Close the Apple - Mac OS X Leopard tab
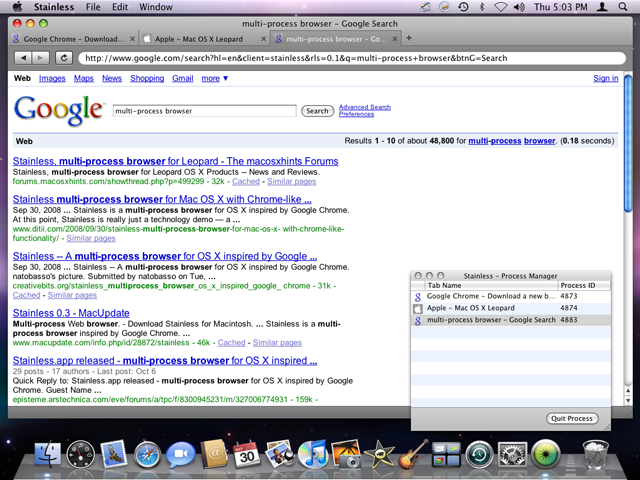Screen dimensions: 640x480 (264, 39)
